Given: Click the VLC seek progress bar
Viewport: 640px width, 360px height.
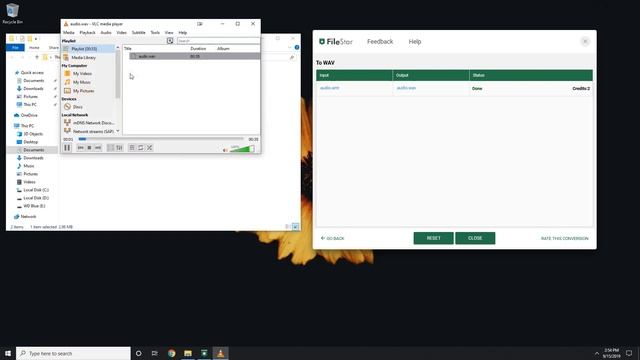Looking at the screenshot, I should pyautogui.click(x=161, y=139).
